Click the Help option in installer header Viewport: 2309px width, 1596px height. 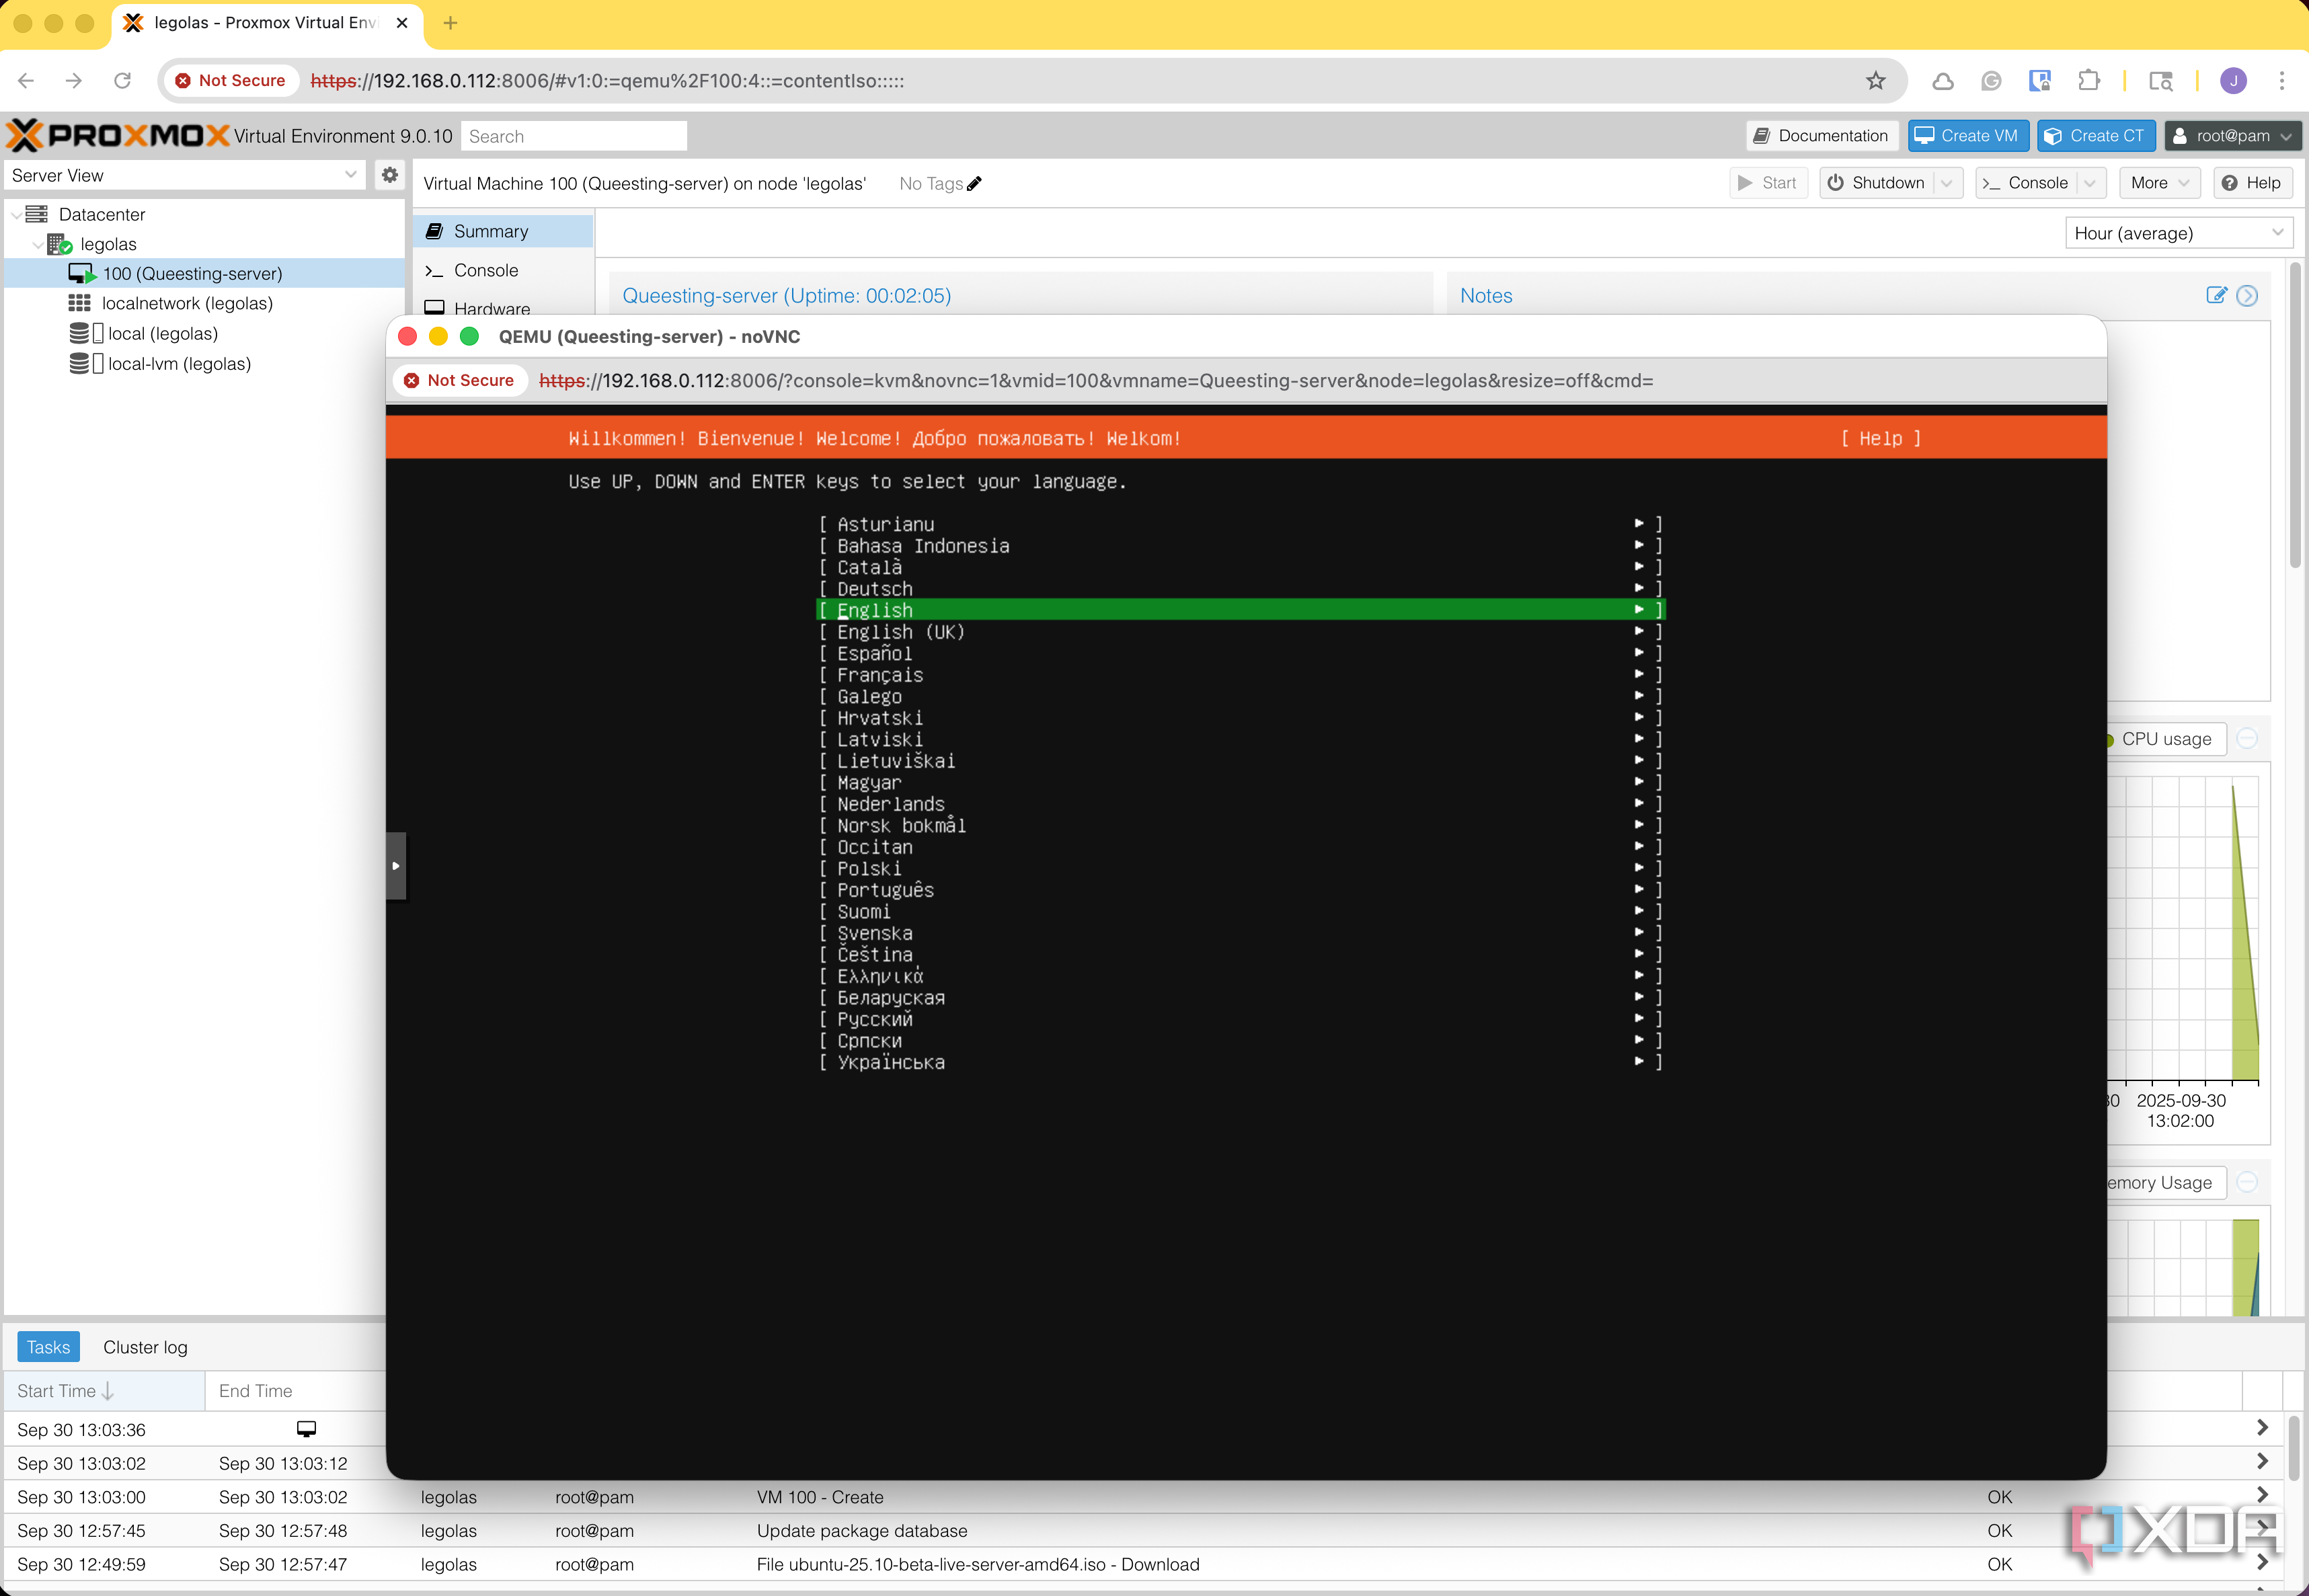(x=1880, y=438)
